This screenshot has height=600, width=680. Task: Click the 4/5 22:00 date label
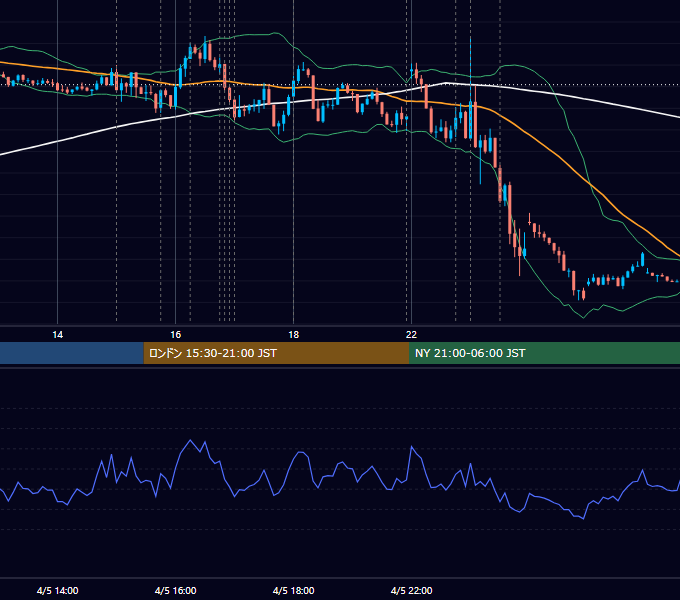[412, 590]
